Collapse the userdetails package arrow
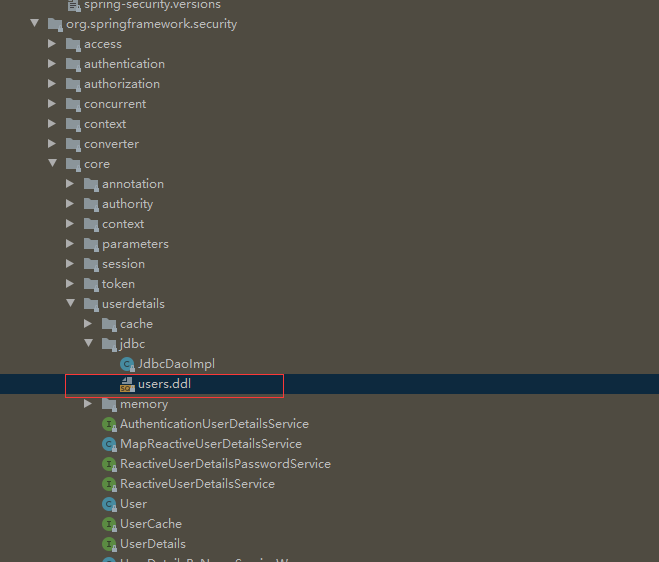 point(71,303)
